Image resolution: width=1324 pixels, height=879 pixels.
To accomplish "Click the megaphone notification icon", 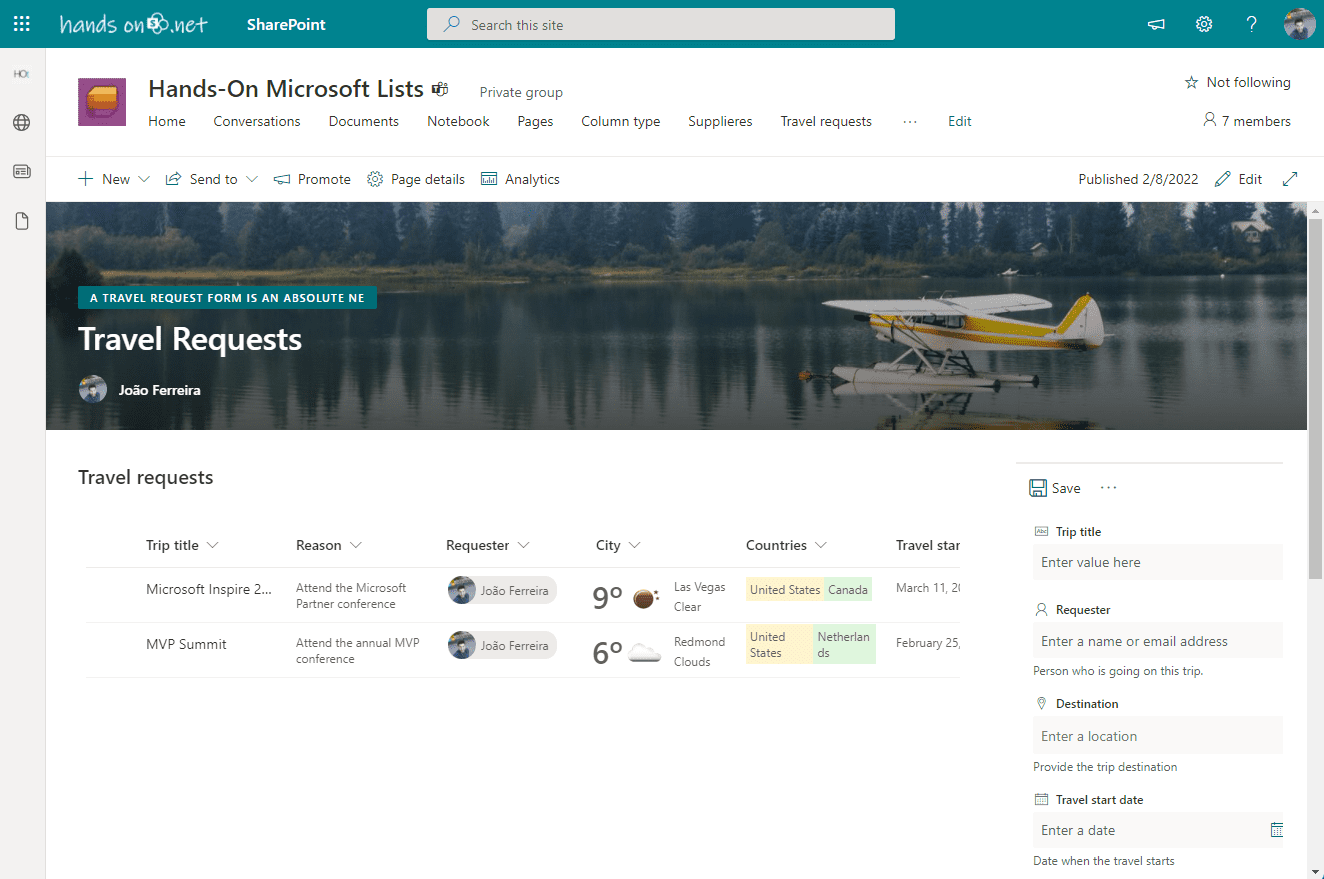I will (x=1156, y=24).
